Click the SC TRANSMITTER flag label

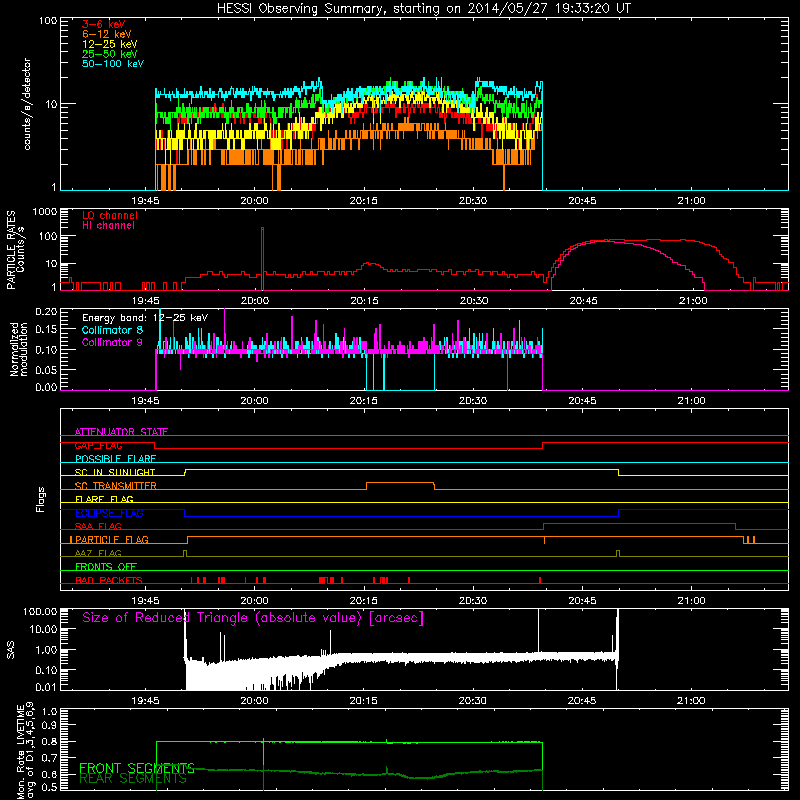point(115,486)
